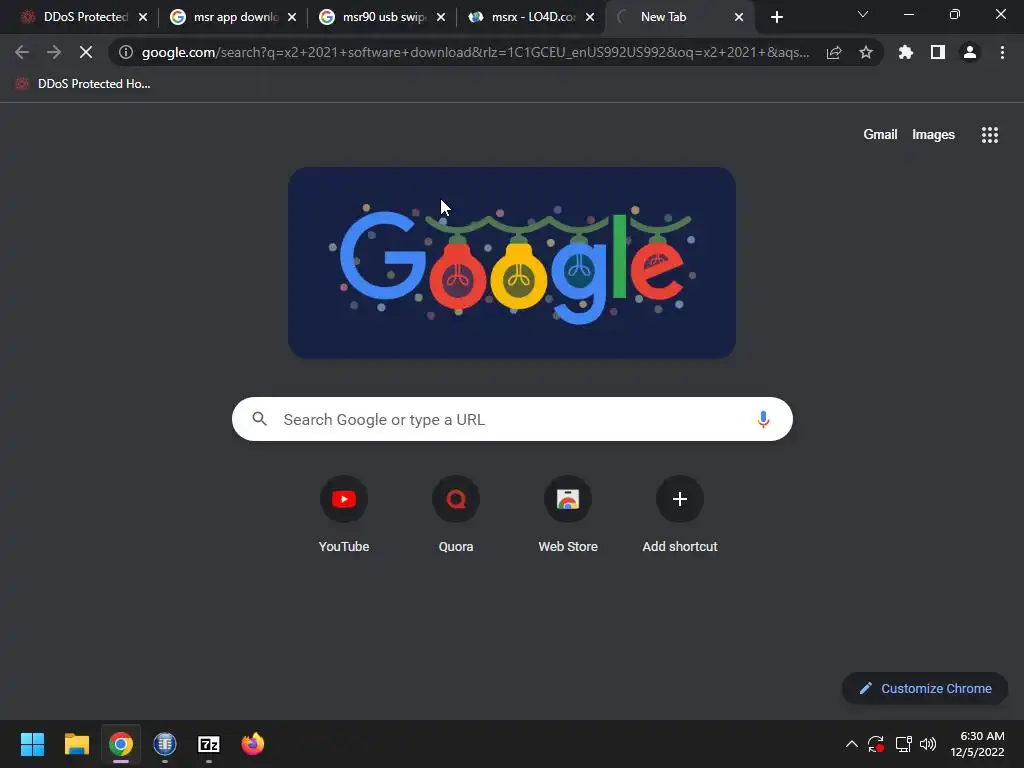This screenshot has height=768, width=1024.
Task: Open Gmail link
Action: 880,135
